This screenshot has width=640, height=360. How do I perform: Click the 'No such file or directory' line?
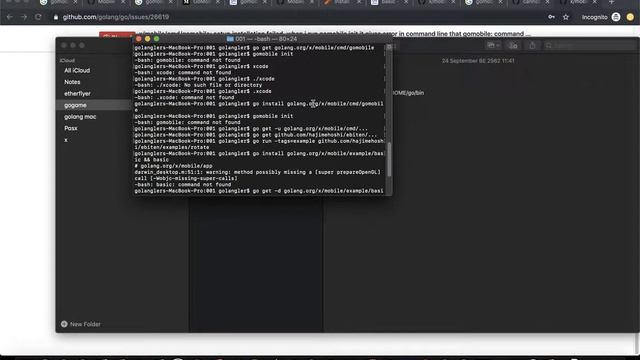198,85
